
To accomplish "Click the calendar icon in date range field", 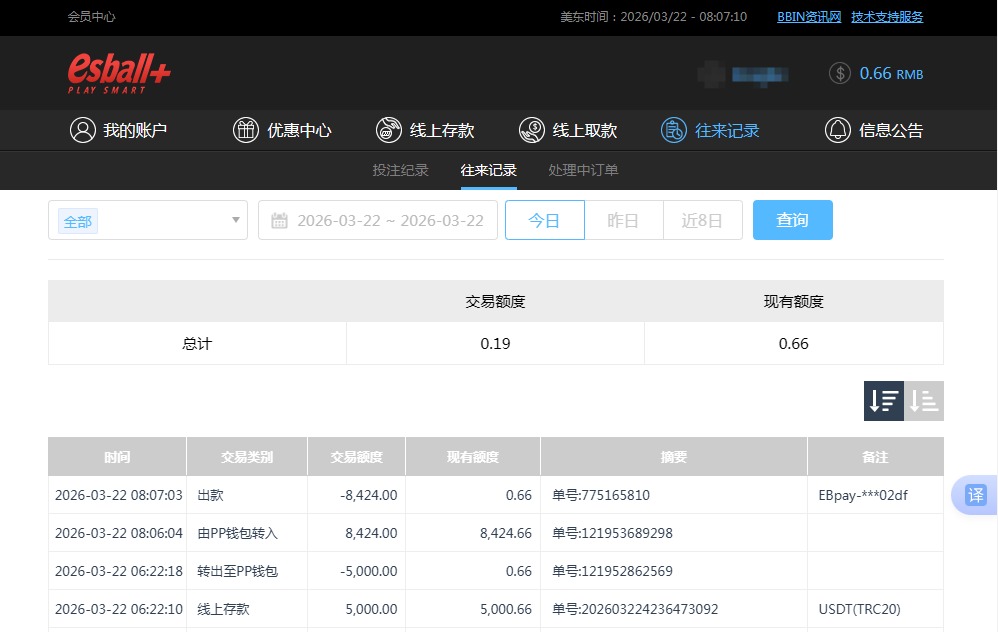I will [280, 220].
